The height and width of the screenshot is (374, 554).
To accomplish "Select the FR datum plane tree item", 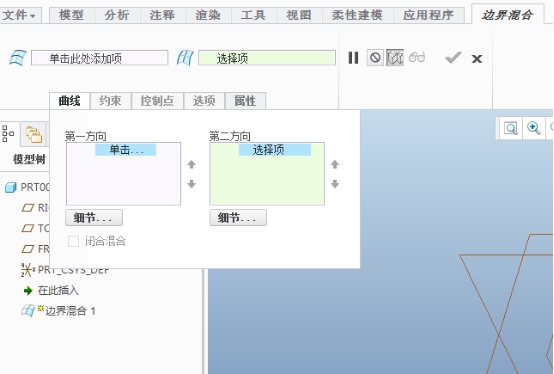I will [35, 249].
